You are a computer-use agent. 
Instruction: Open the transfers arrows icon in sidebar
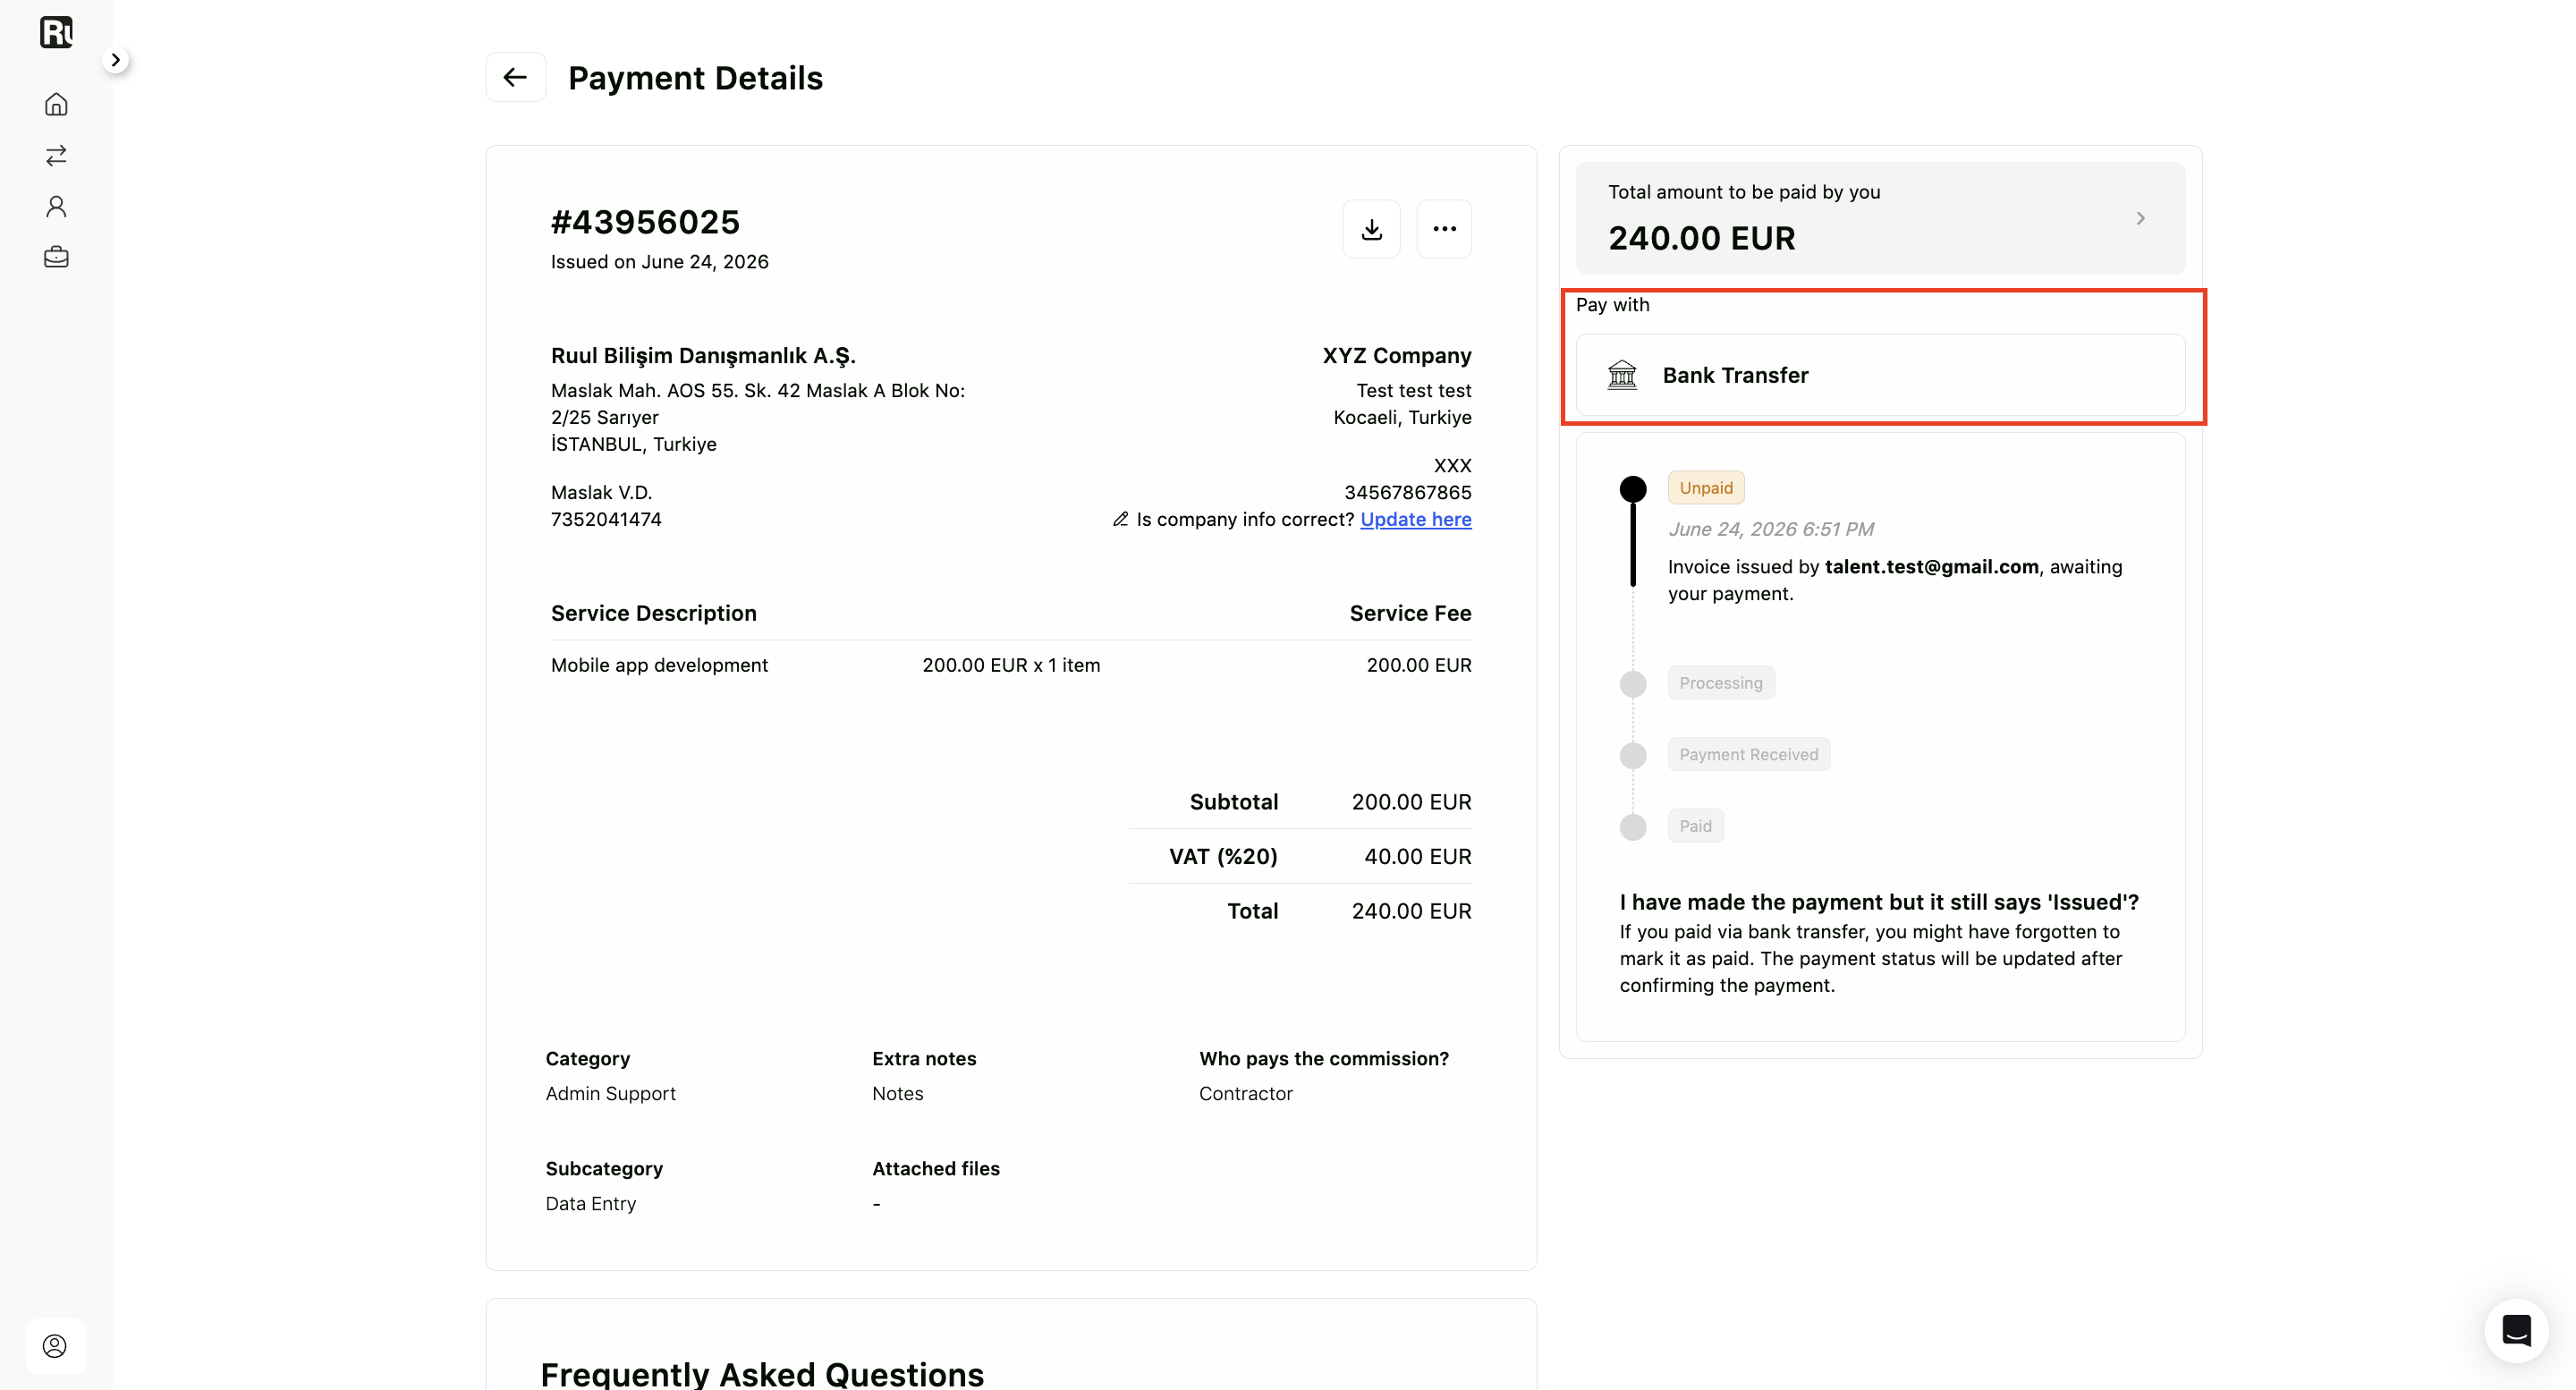(56, 155)
